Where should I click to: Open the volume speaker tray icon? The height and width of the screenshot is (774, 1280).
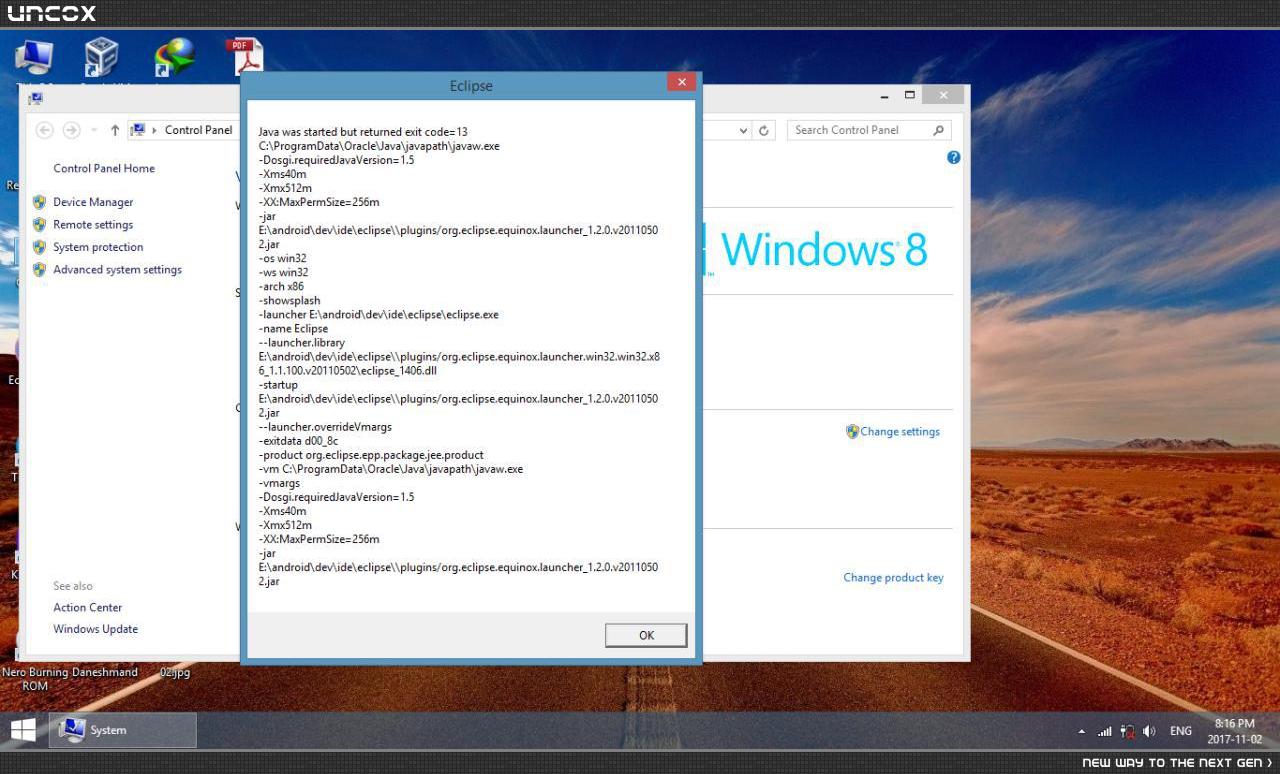[x=1149, y=731]
